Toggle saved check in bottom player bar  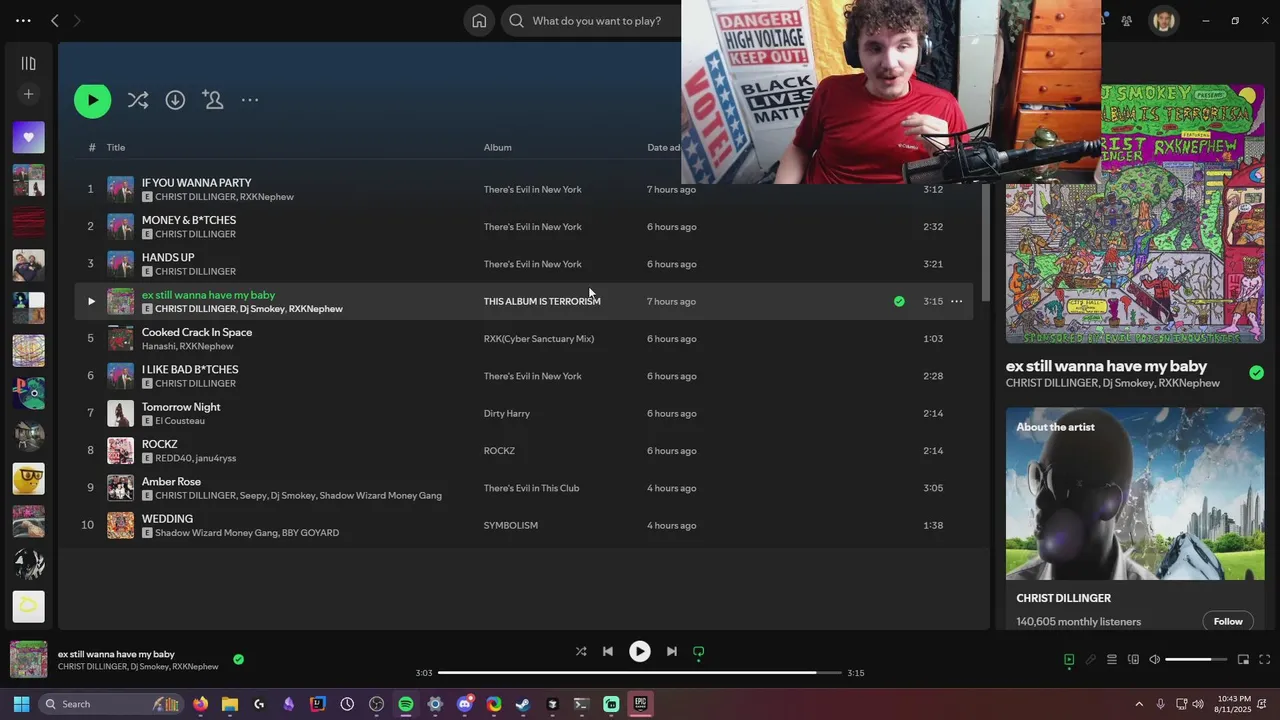point(238,659)
